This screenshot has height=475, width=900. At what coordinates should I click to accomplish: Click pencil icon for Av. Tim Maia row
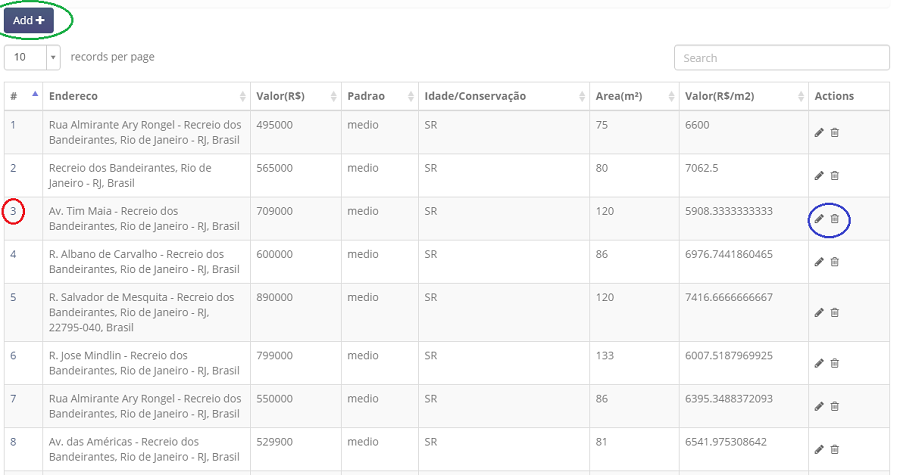click(819, 219)
